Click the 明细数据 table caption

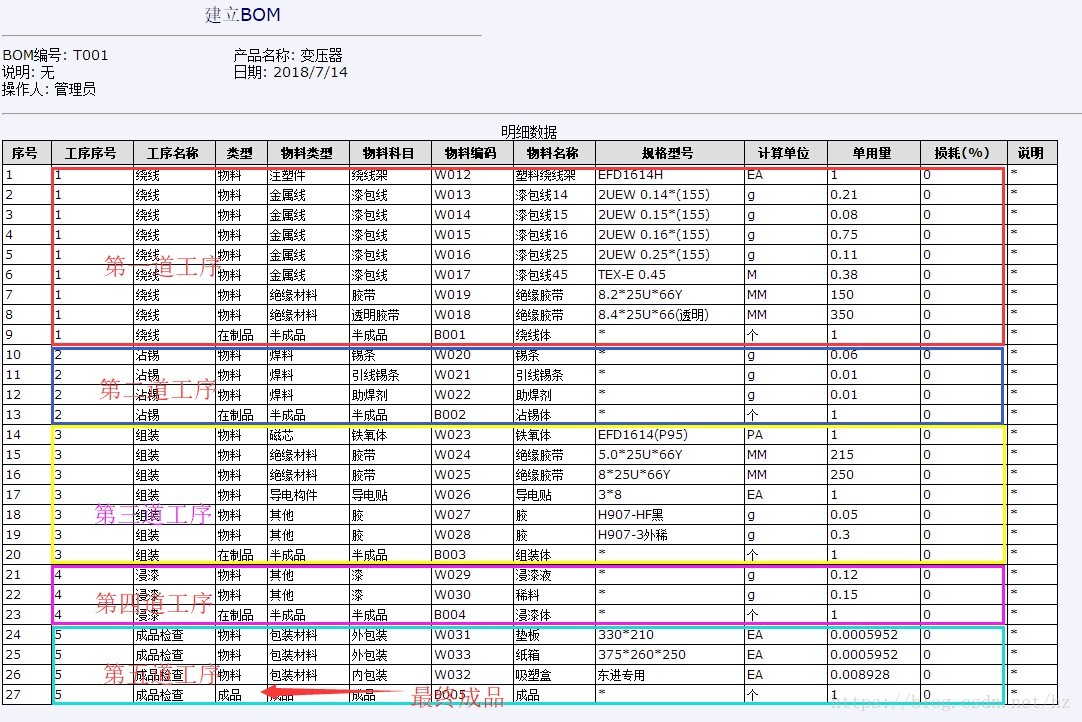[529, 132]
